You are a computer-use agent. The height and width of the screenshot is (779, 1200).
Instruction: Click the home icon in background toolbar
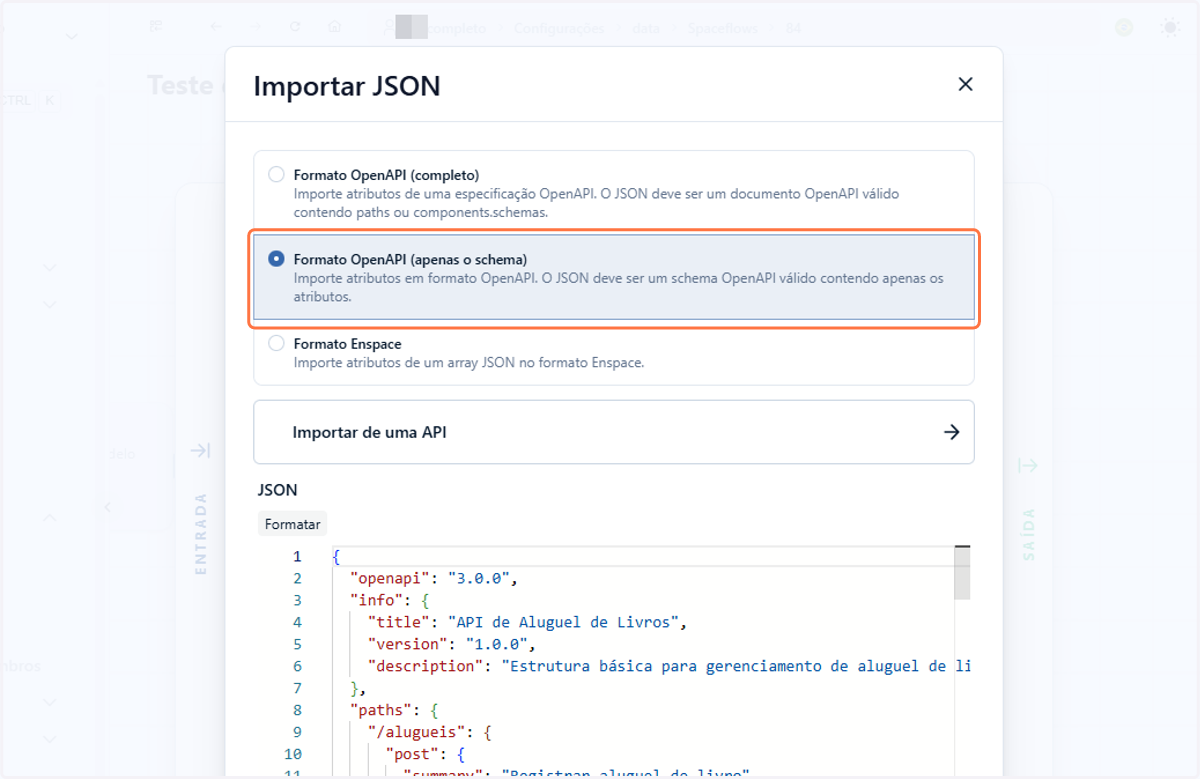pyautogui.click(x=335, y=28)
